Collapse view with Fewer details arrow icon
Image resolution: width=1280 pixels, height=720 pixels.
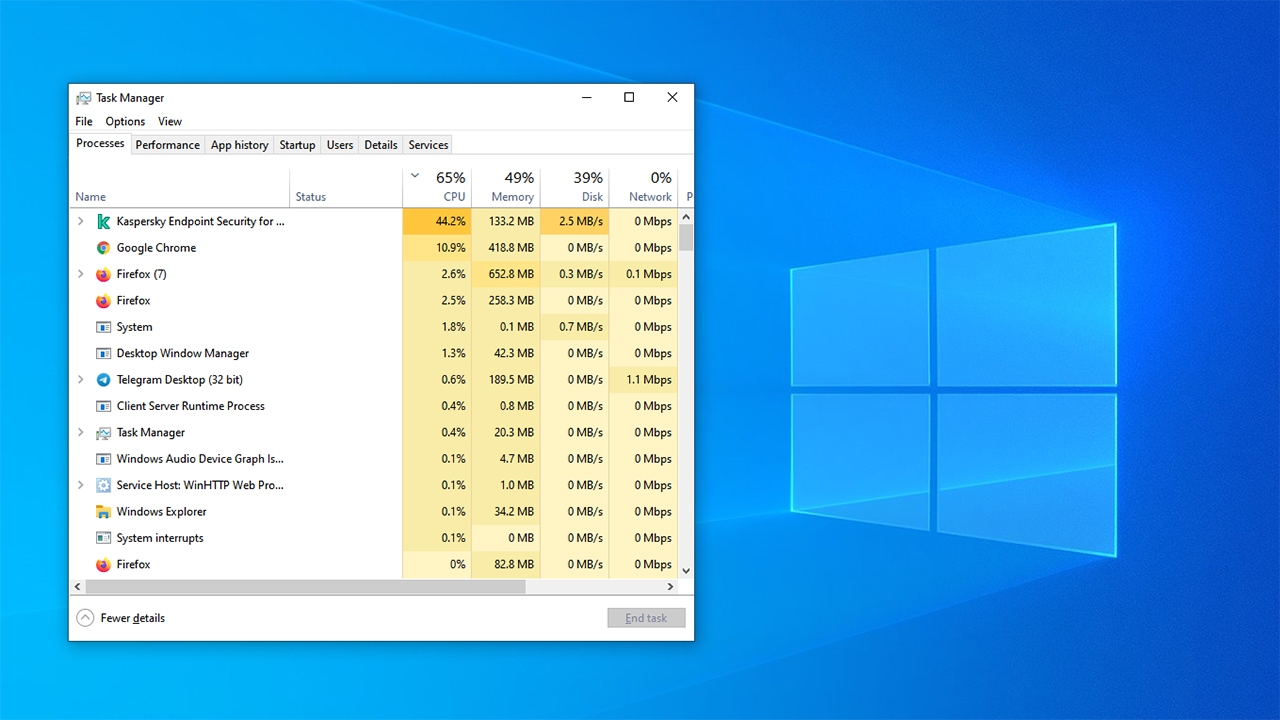85,618
